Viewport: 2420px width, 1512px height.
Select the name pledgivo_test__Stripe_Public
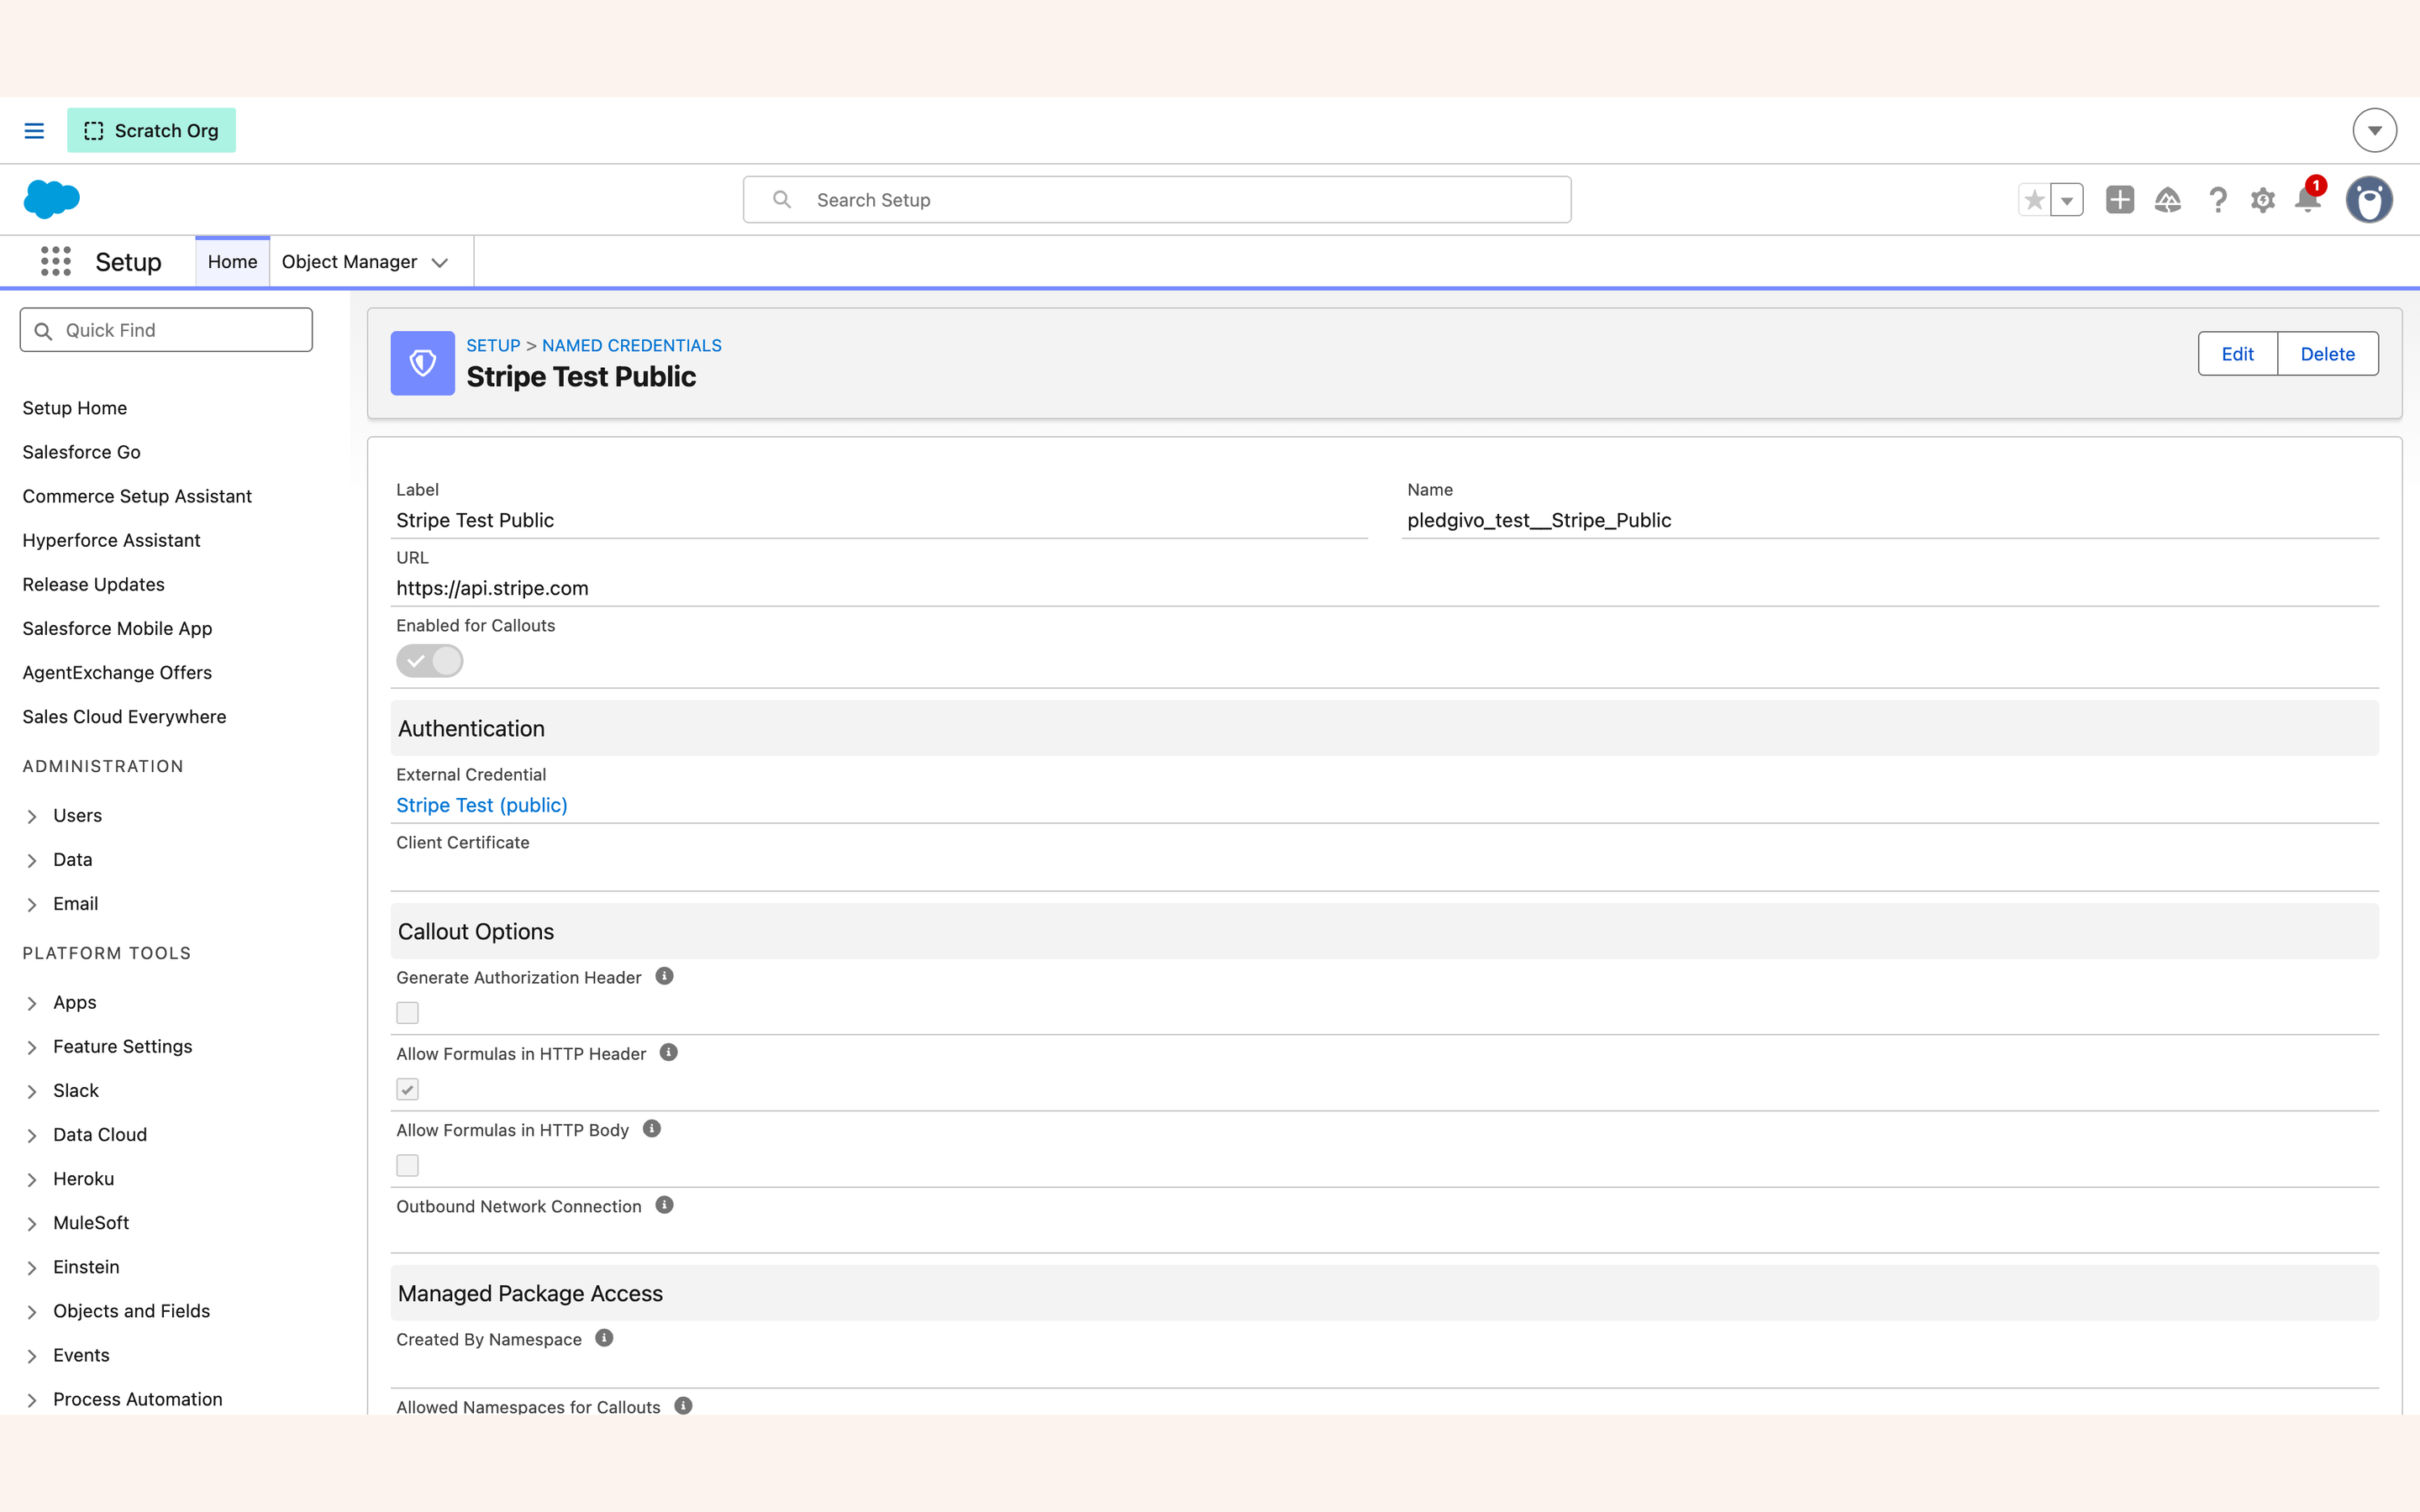point(1539,520)
